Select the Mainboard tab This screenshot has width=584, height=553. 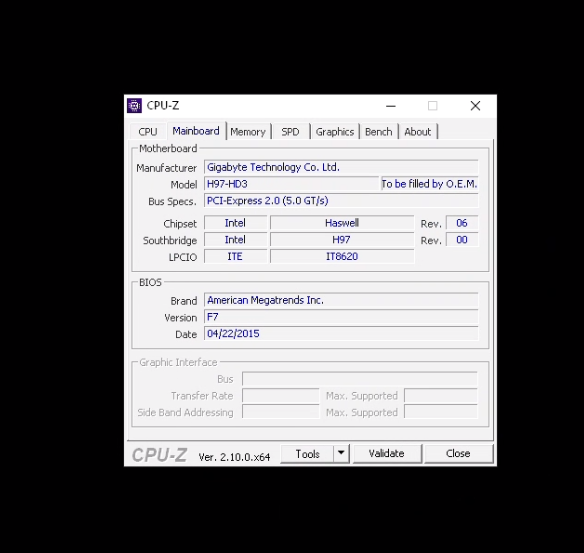pos(196,131)
